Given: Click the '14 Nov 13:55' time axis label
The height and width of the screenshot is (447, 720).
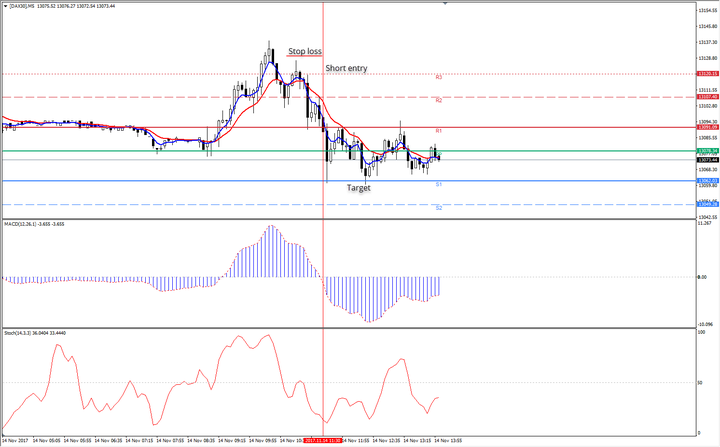Looking at the screenshot, I should (448, 441).
